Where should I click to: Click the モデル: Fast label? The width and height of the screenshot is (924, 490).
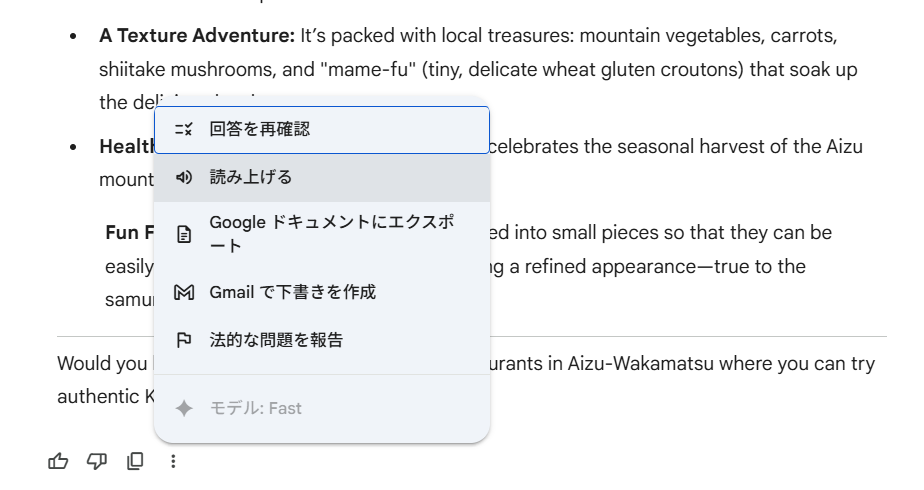click(x=255, y=408)
